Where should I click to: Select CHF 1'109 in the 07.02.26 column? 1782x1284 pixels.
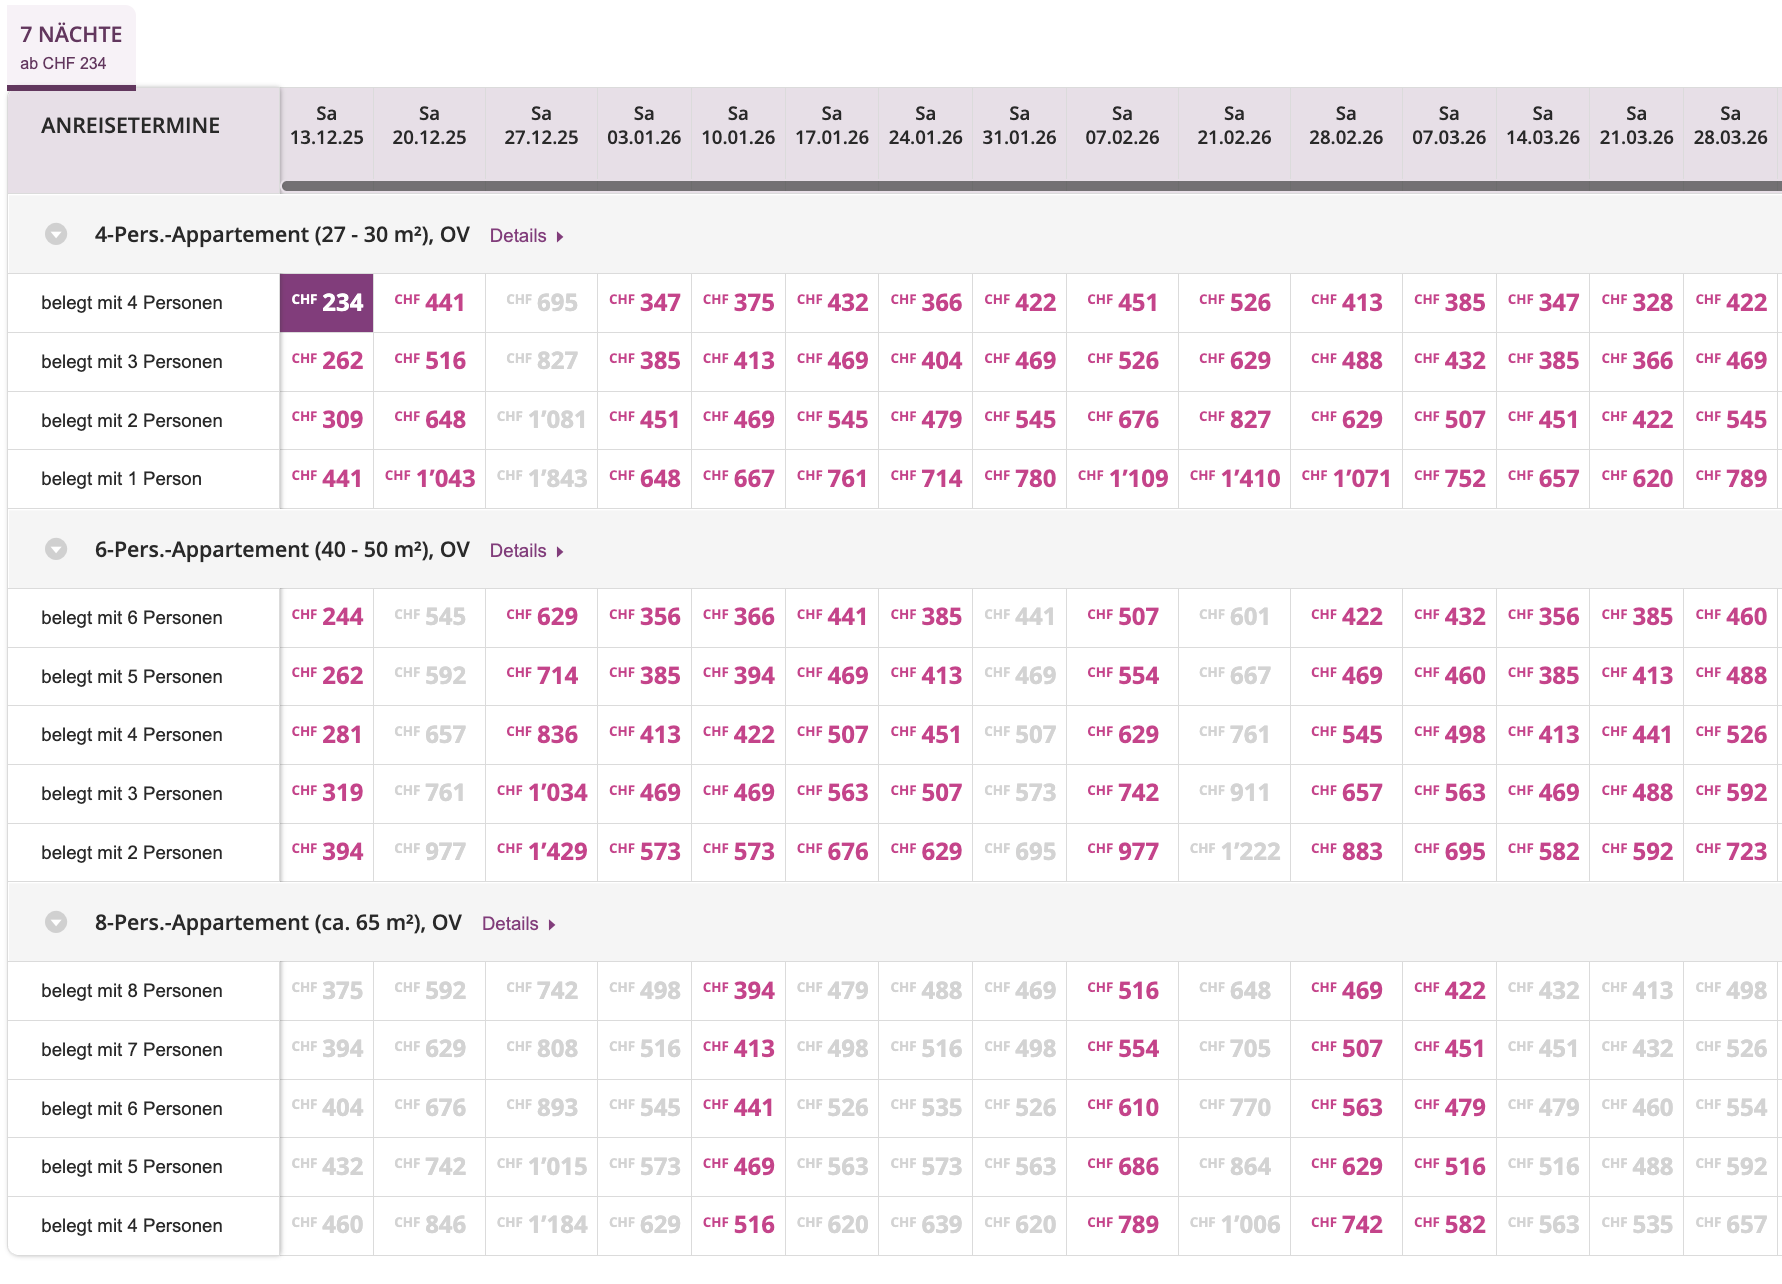1123,479
